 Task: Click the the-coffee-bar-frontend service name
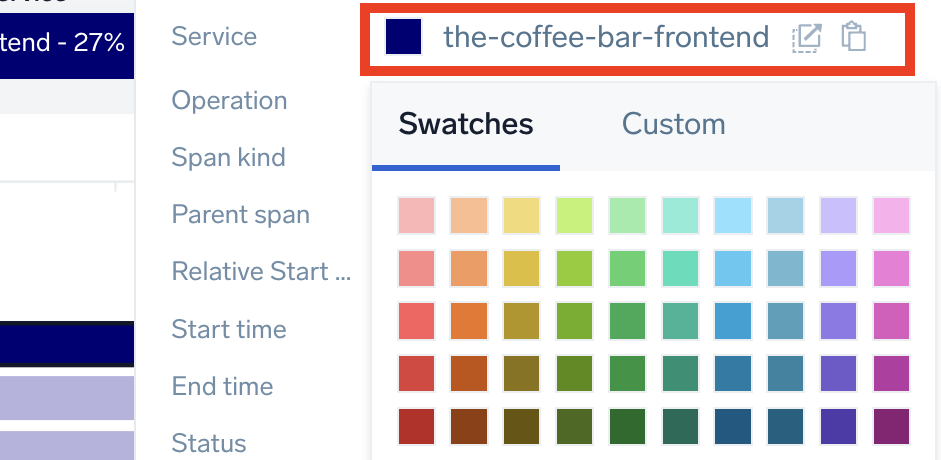[606, 38]
